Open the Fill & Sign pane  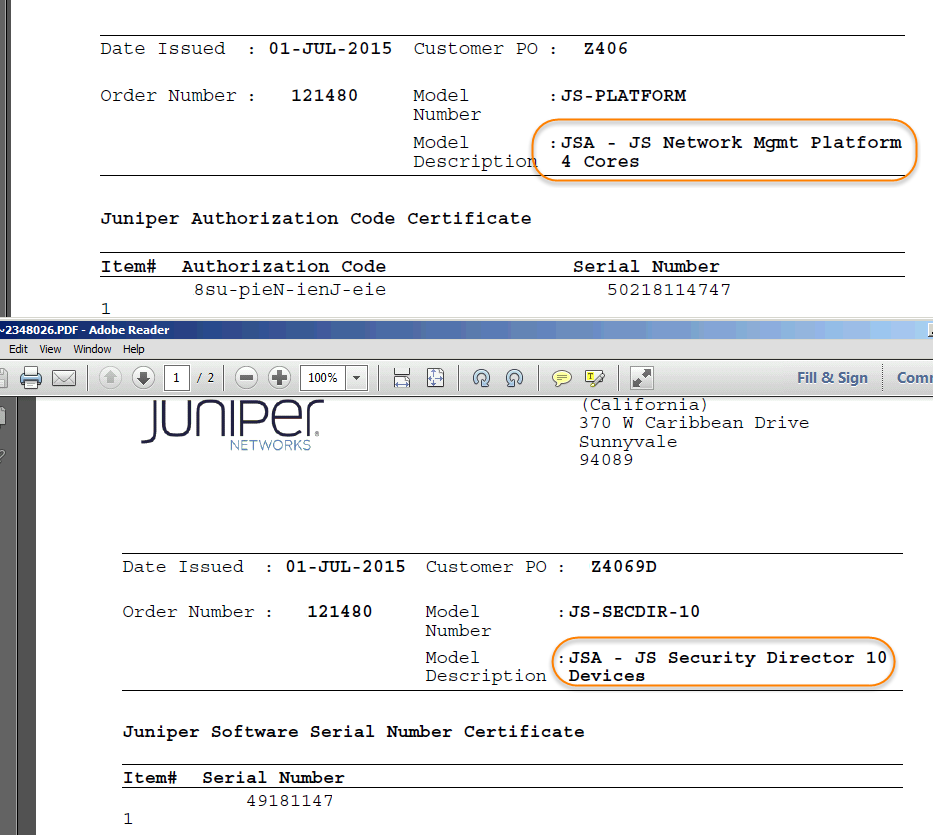click(832, 378)
